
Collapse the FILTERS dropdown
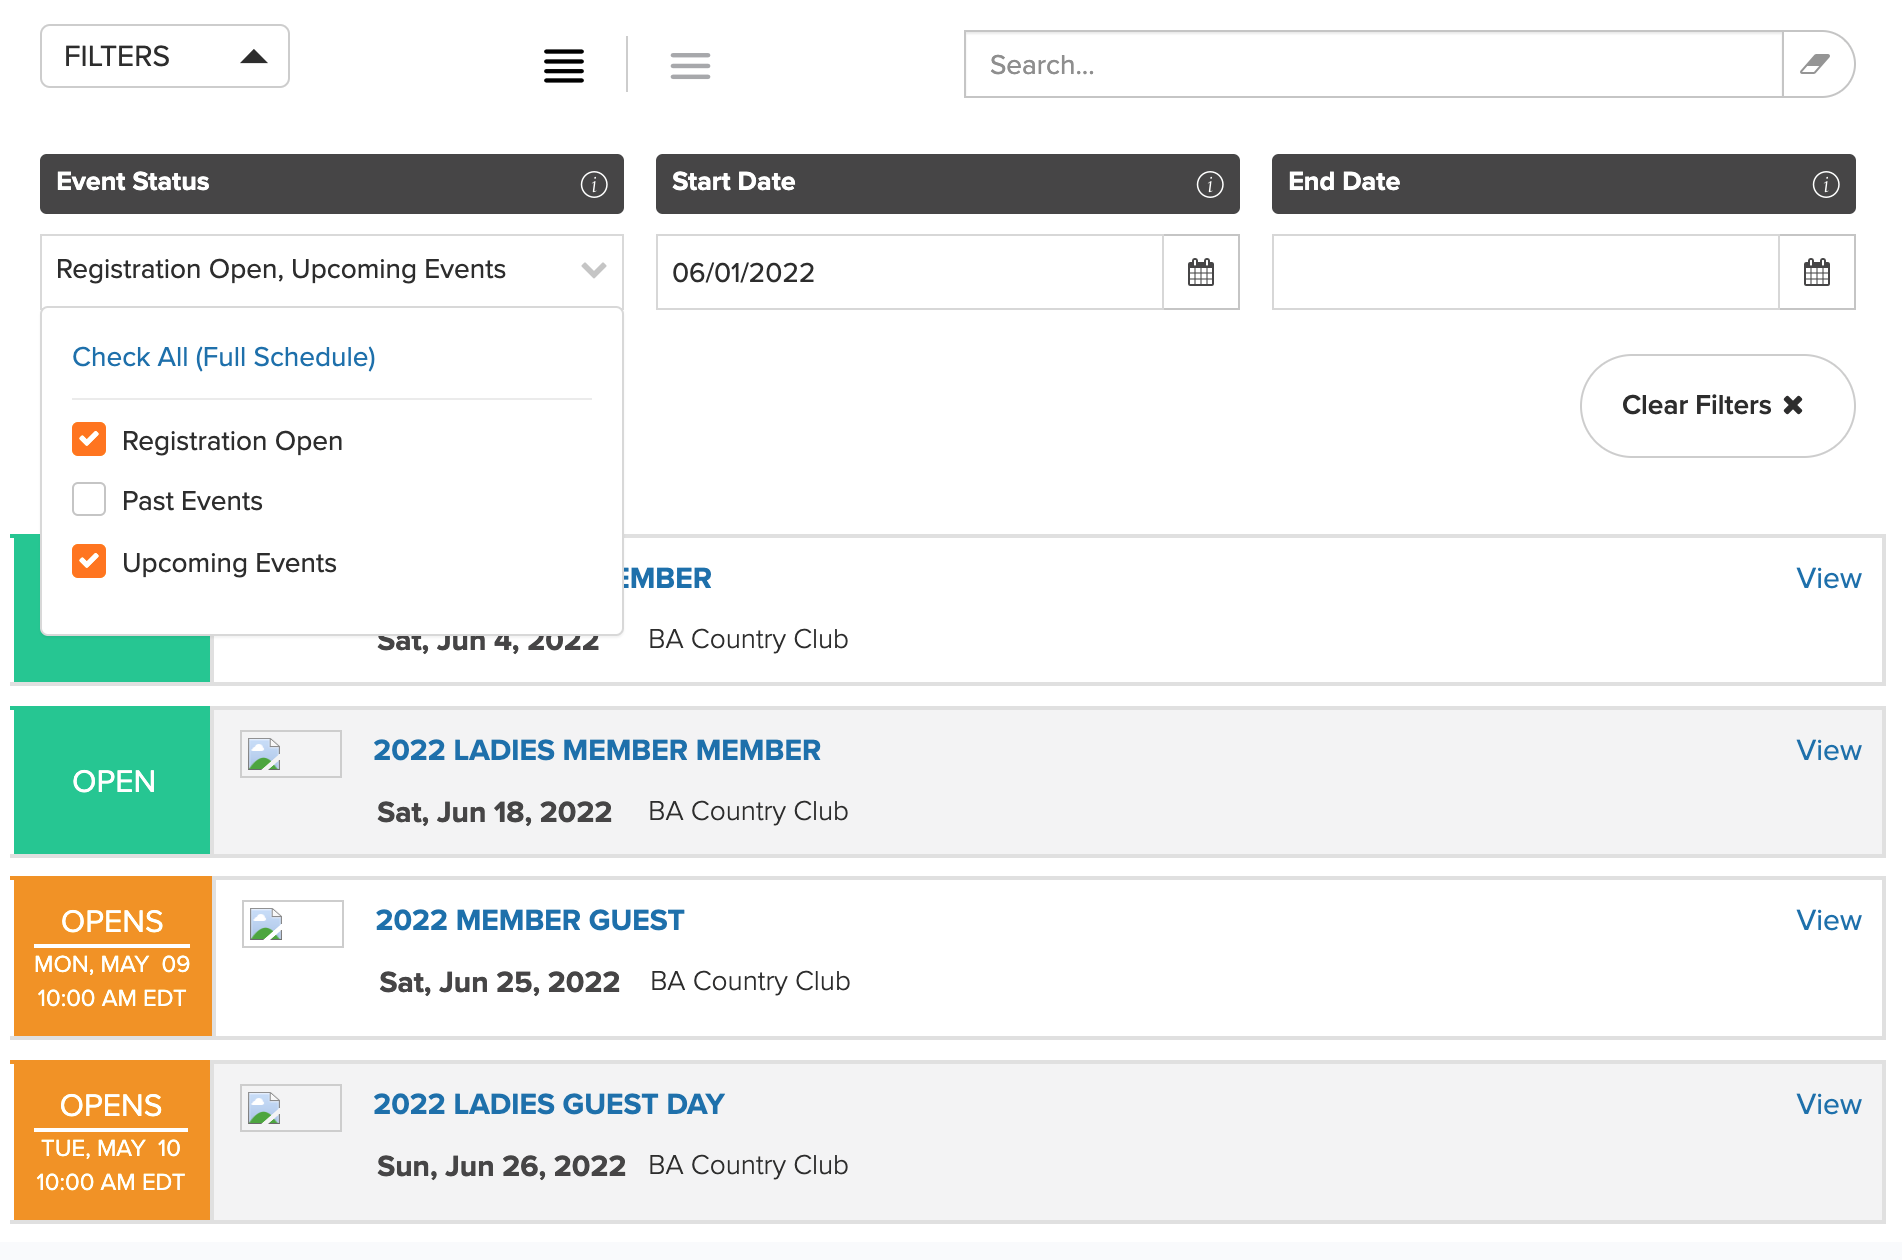coord(165,56)
